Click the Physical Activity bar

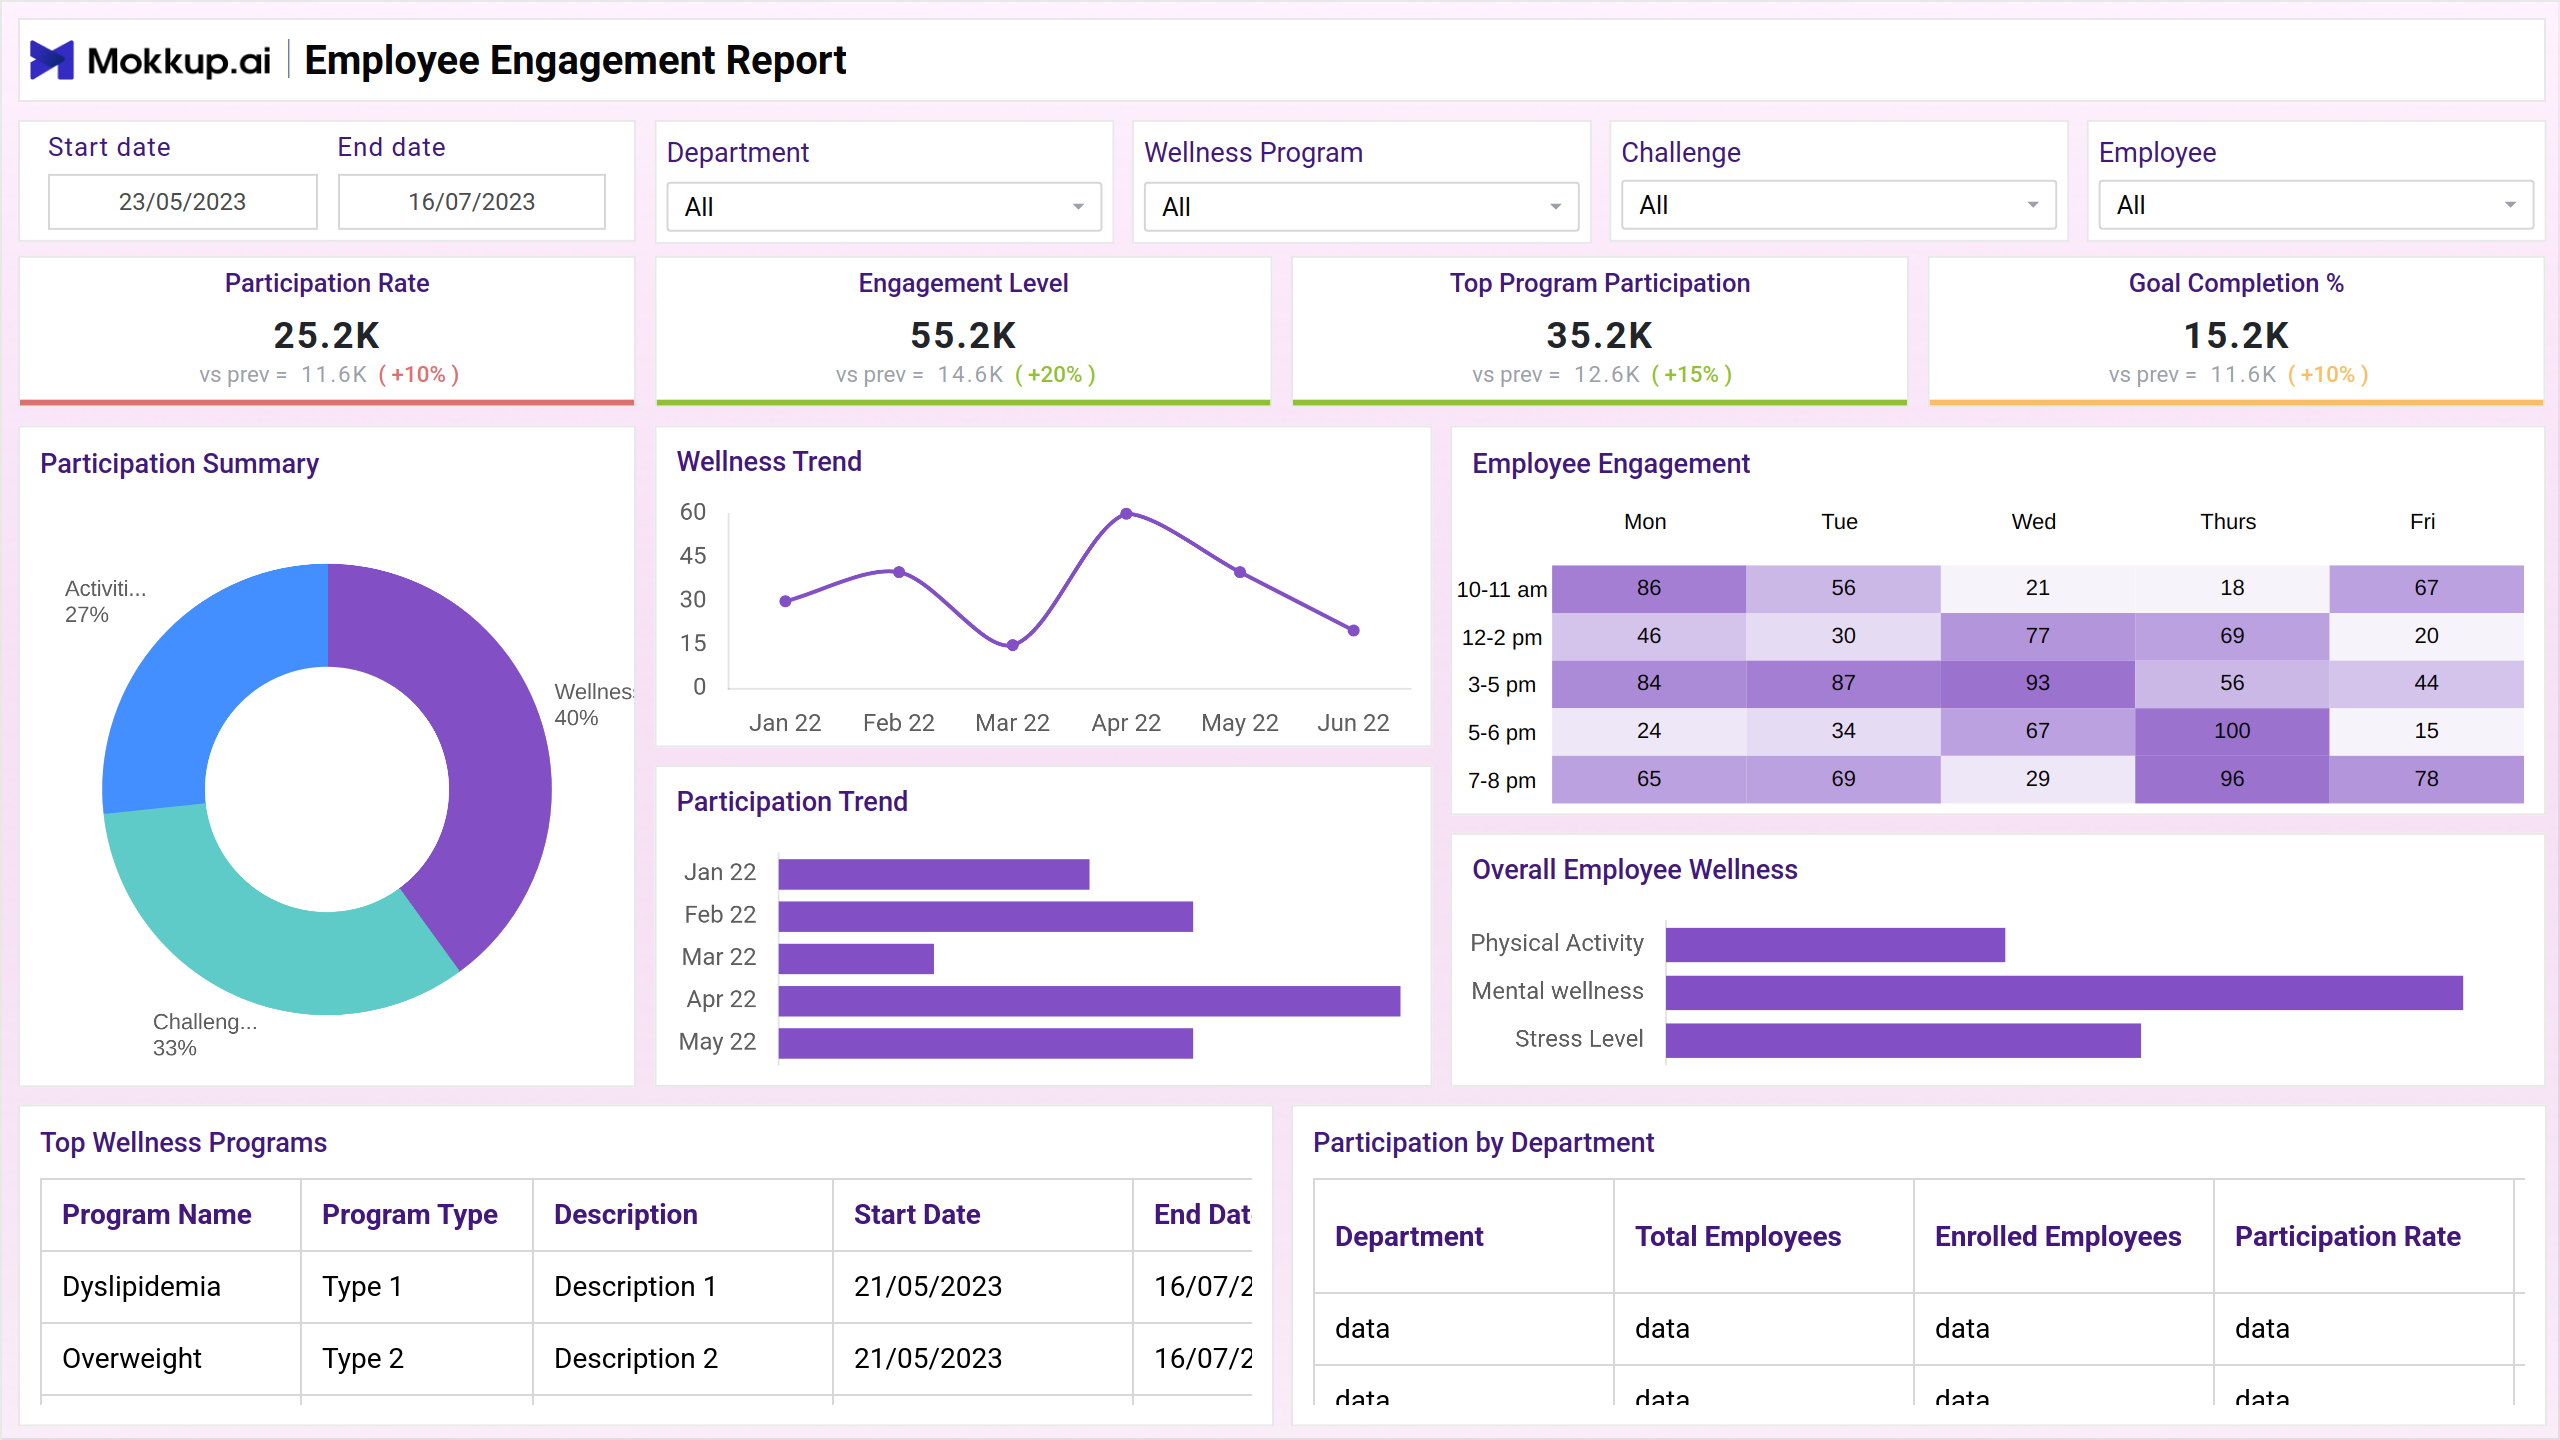tap(1835, 945)
